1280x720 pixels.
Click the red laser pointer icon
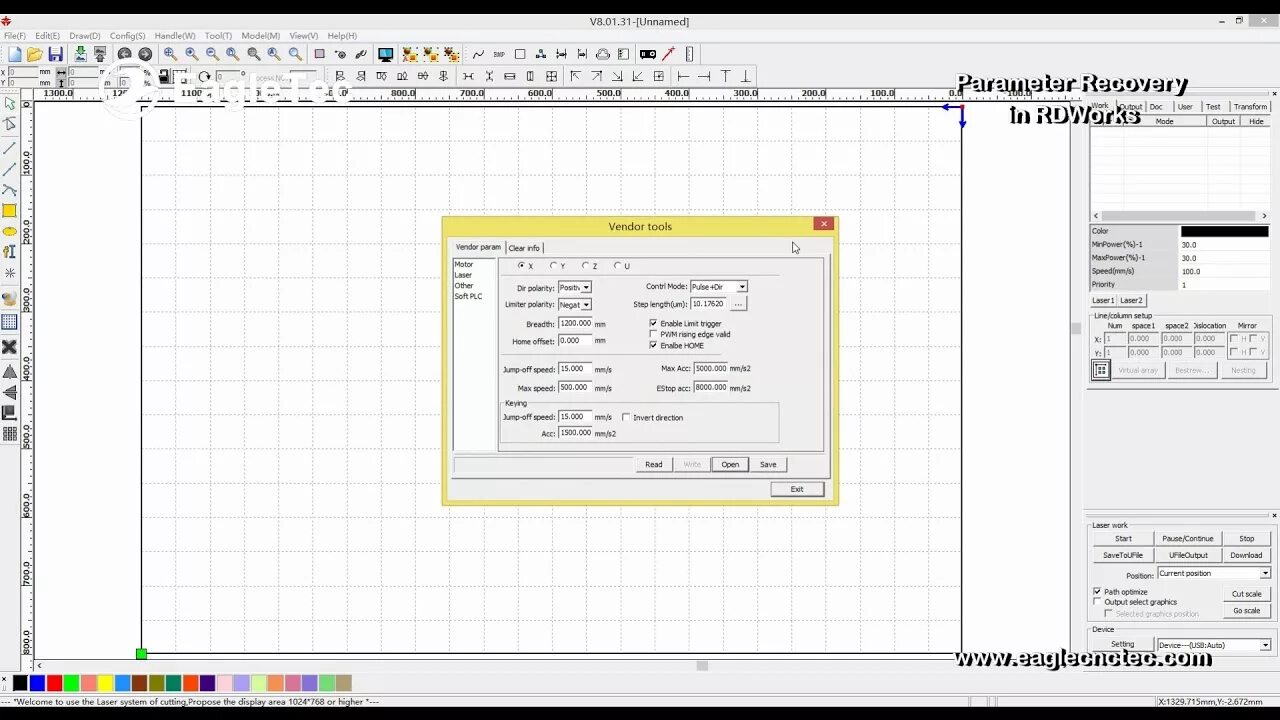pyautogui.click(x=668, y=54)
